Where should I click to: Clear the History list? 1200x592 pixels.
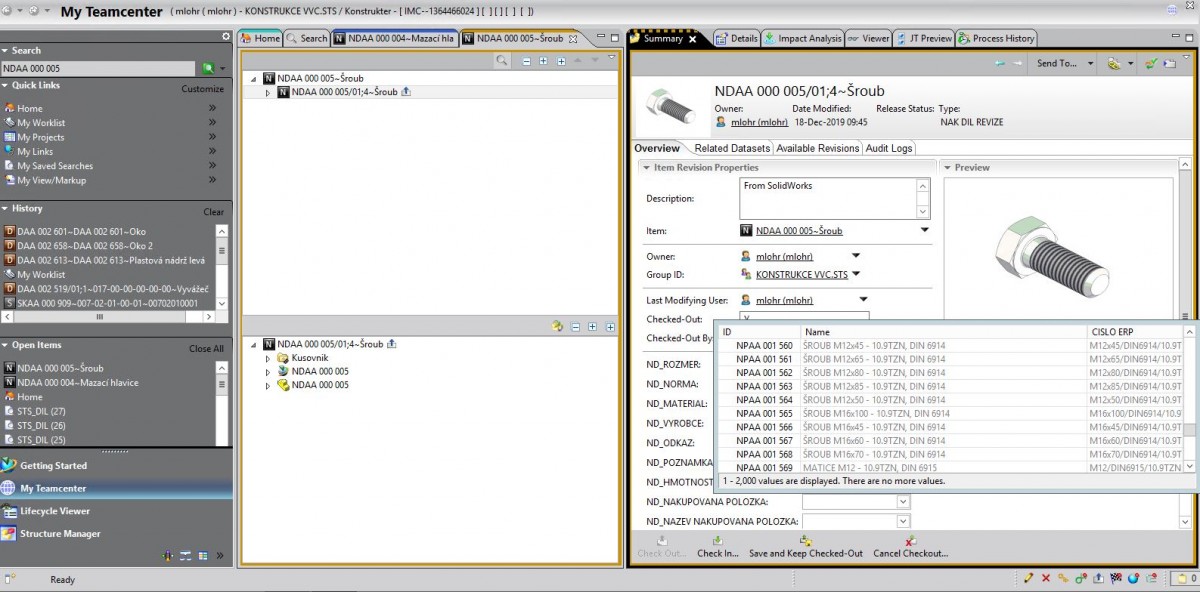214,212
